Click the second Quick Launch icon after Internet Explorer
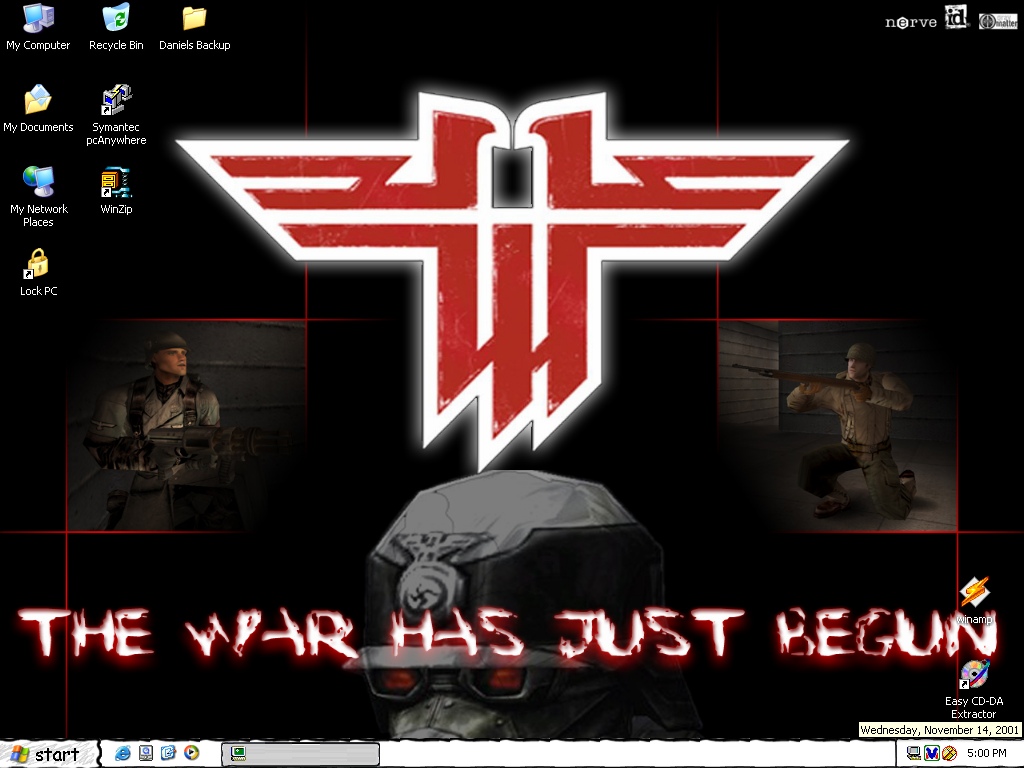 [x=146, y=753]
